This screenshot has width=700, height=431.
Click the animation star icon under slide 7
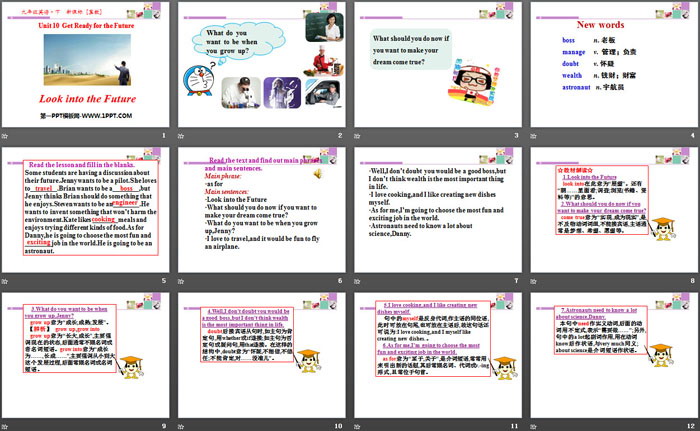[x=357, y=281]
